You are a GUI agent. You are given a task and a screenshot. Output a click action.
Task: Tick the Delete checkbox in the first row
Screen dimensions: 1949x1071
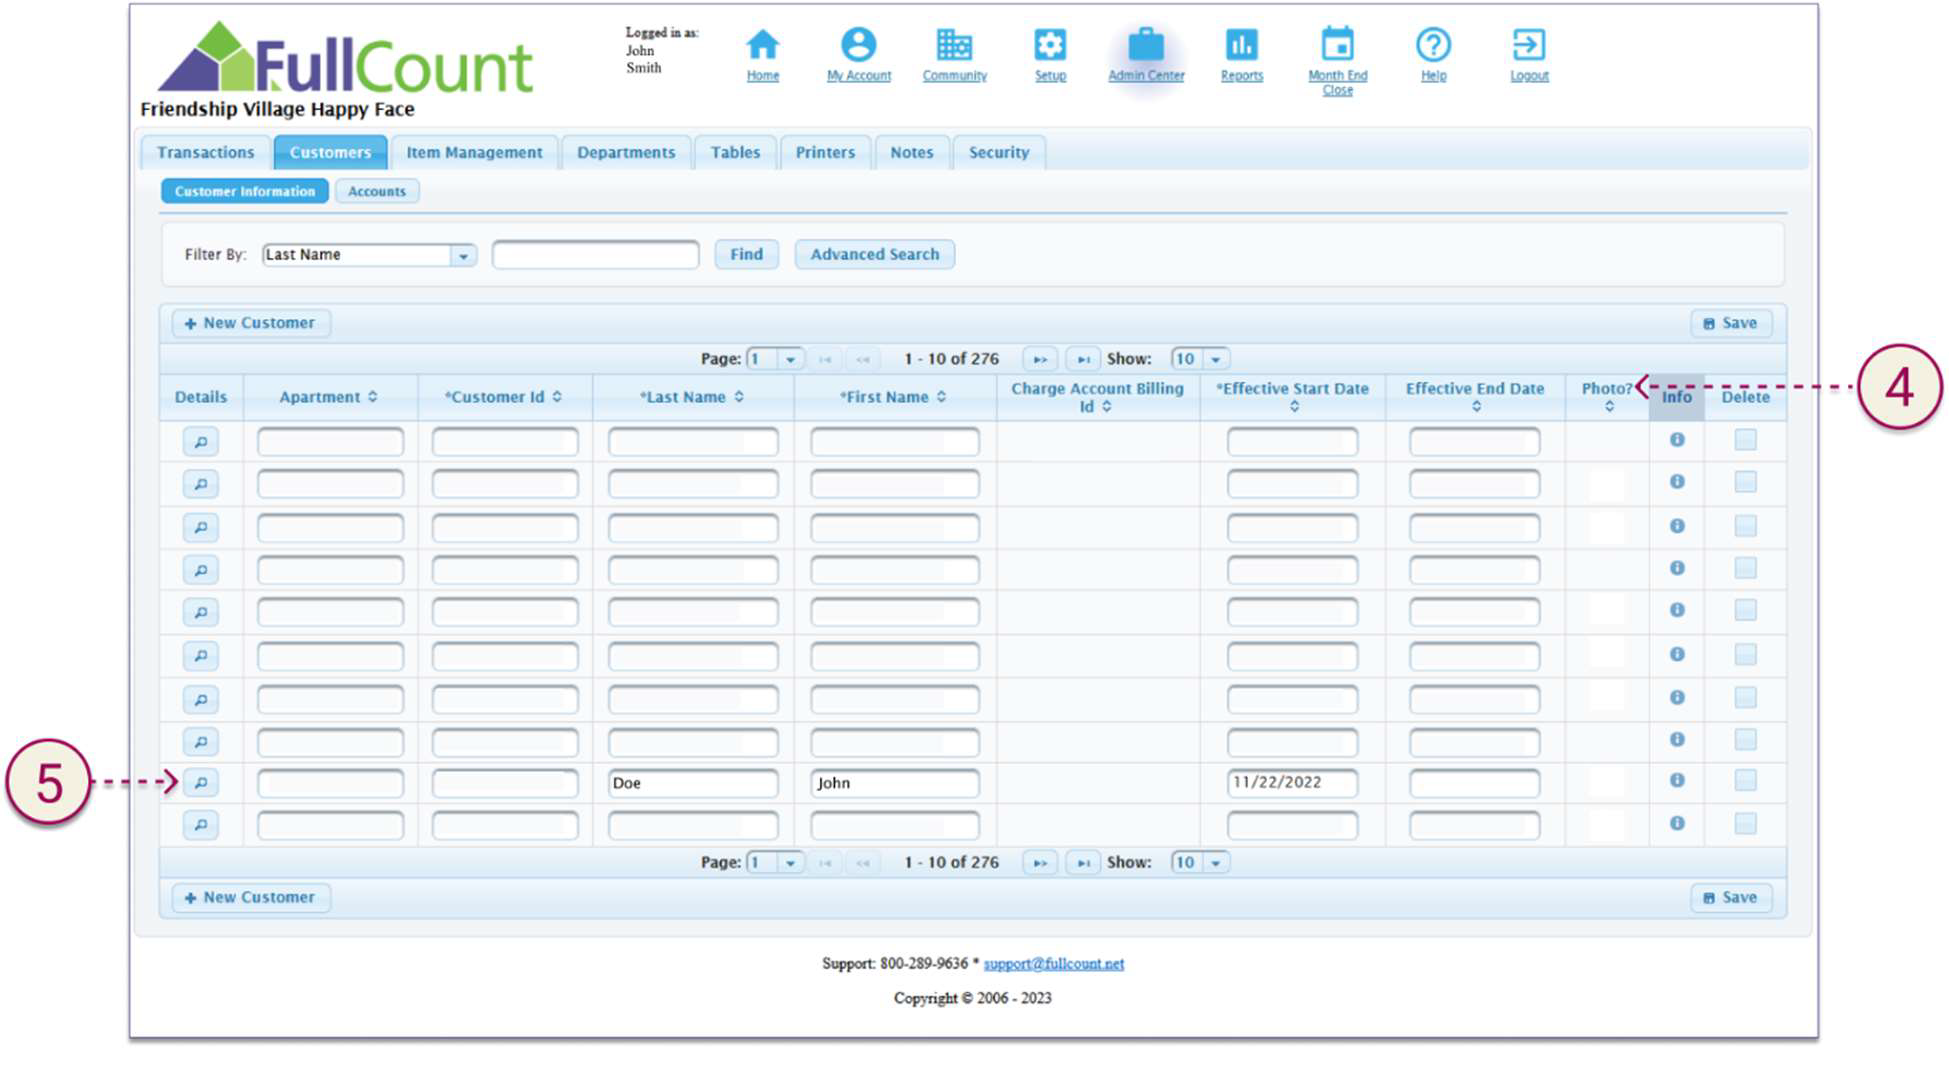point(1745,440)
